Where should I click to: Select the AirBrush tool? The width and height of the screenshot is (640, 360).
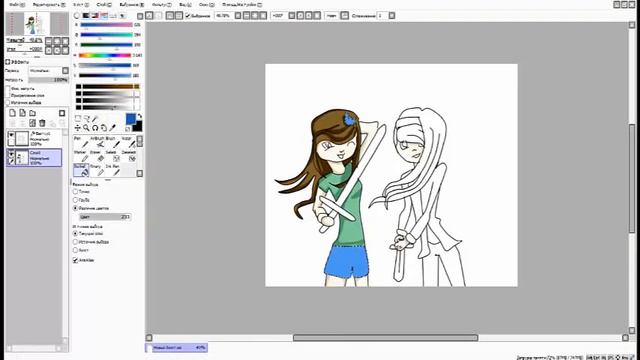(x=97, y=142)
